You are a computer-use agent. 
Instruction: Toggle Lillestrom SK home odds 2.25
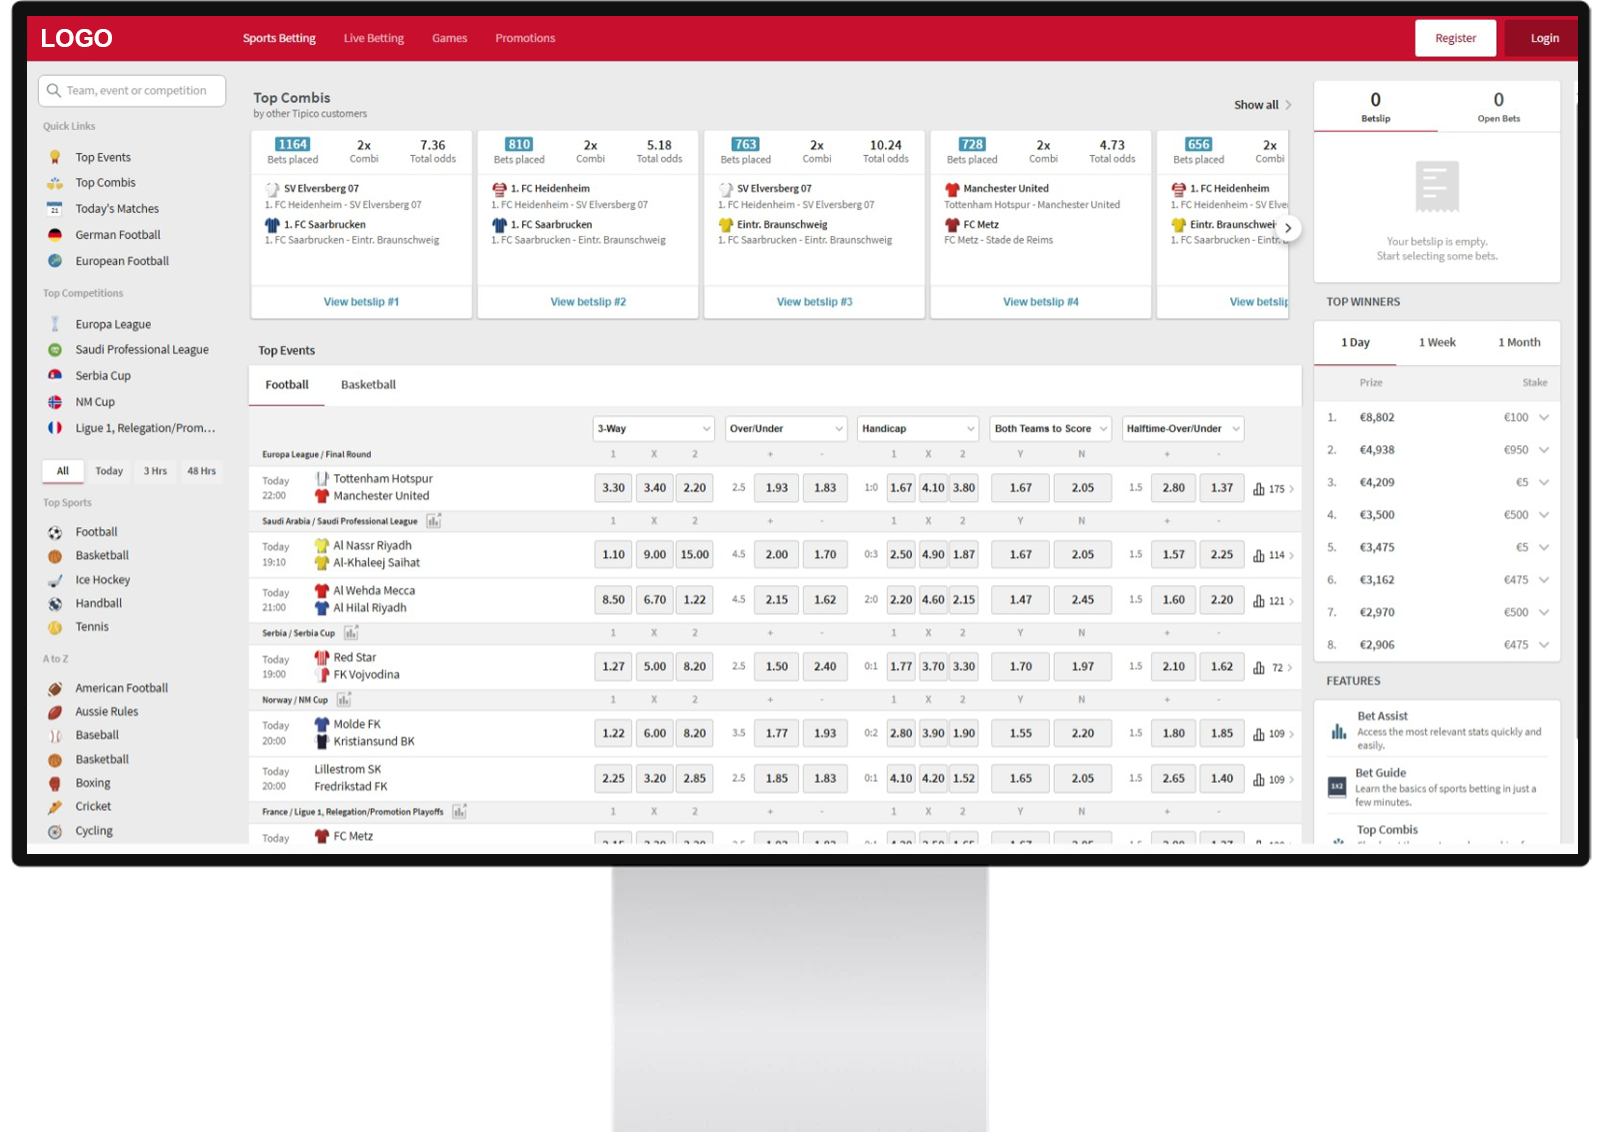point(613,779)
